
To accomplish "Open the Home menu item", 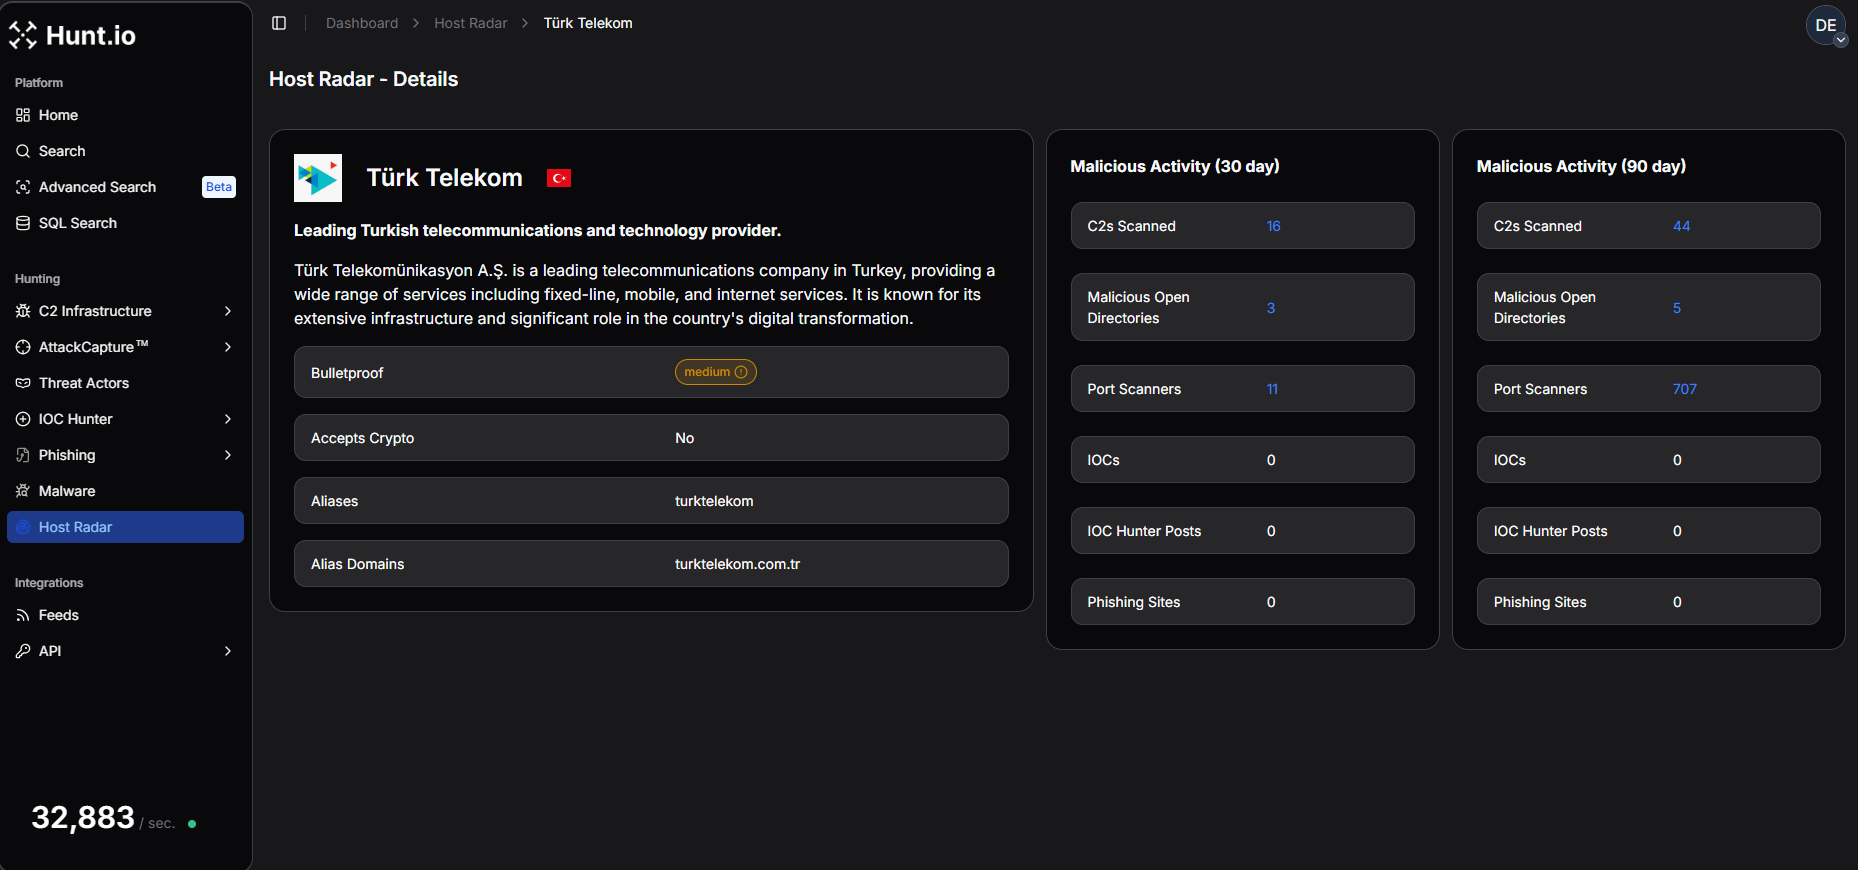I will pos(125,115).
